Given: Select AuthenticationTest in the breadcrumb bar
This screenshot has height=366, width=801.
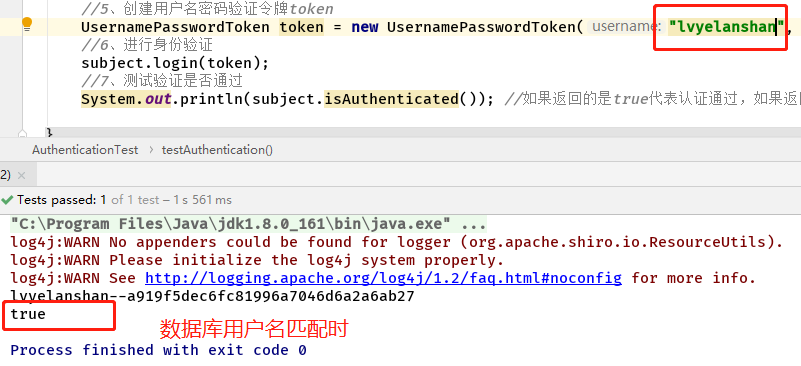Looking at the screenshot, I should click(x=85, y=150).
